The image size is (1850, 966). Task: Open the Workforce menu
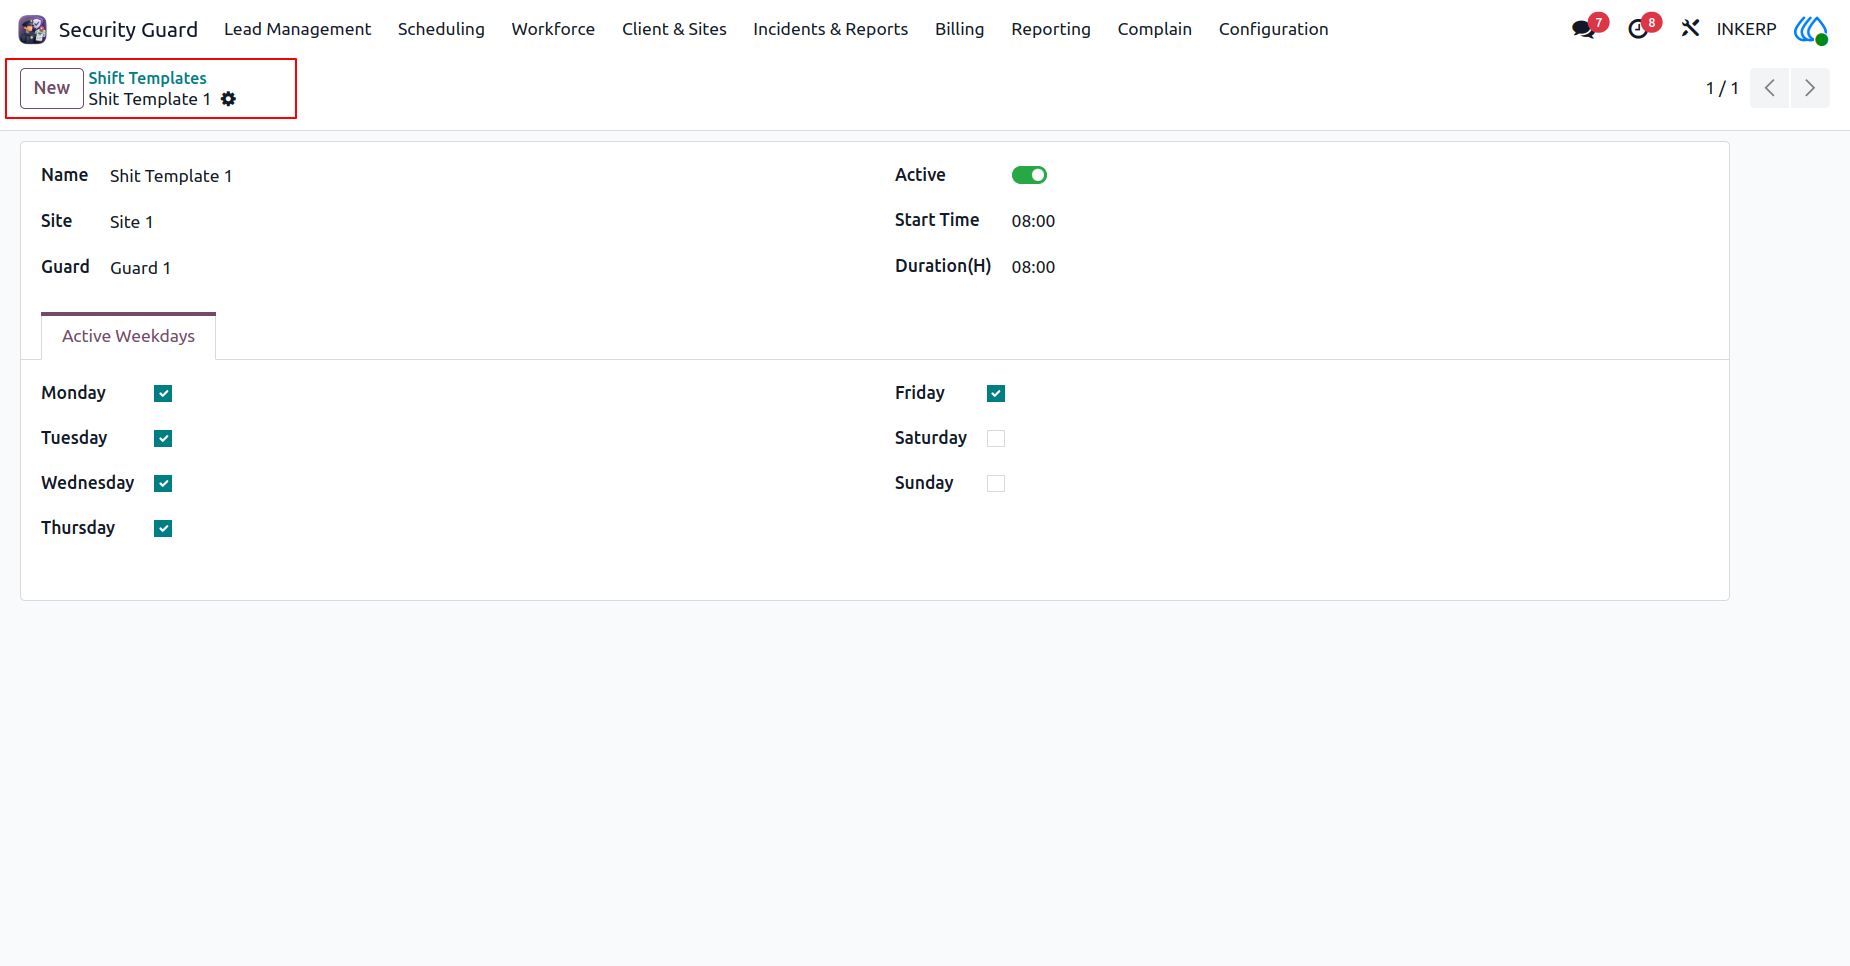(553, 29)
